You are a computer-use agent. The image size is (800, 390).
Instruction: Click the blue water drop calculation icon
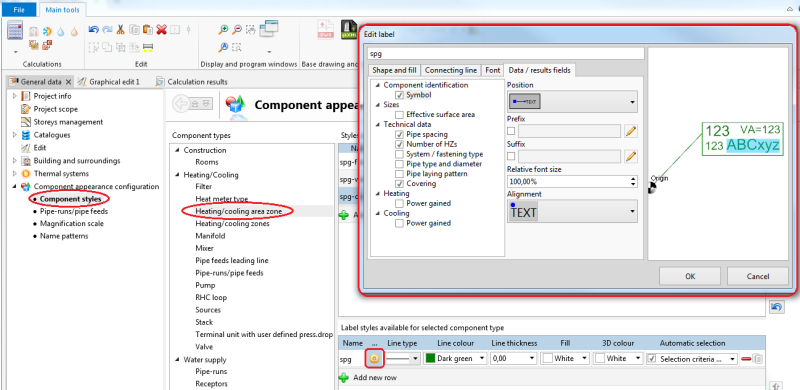61,32
